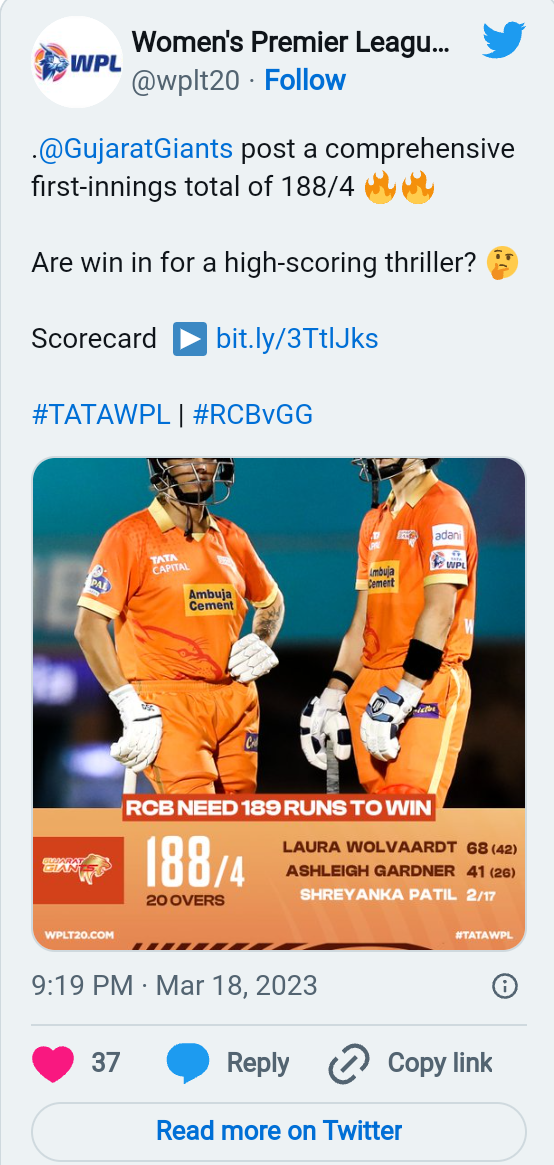
Task: Follow the @wplt20 account
Action: 305,80
